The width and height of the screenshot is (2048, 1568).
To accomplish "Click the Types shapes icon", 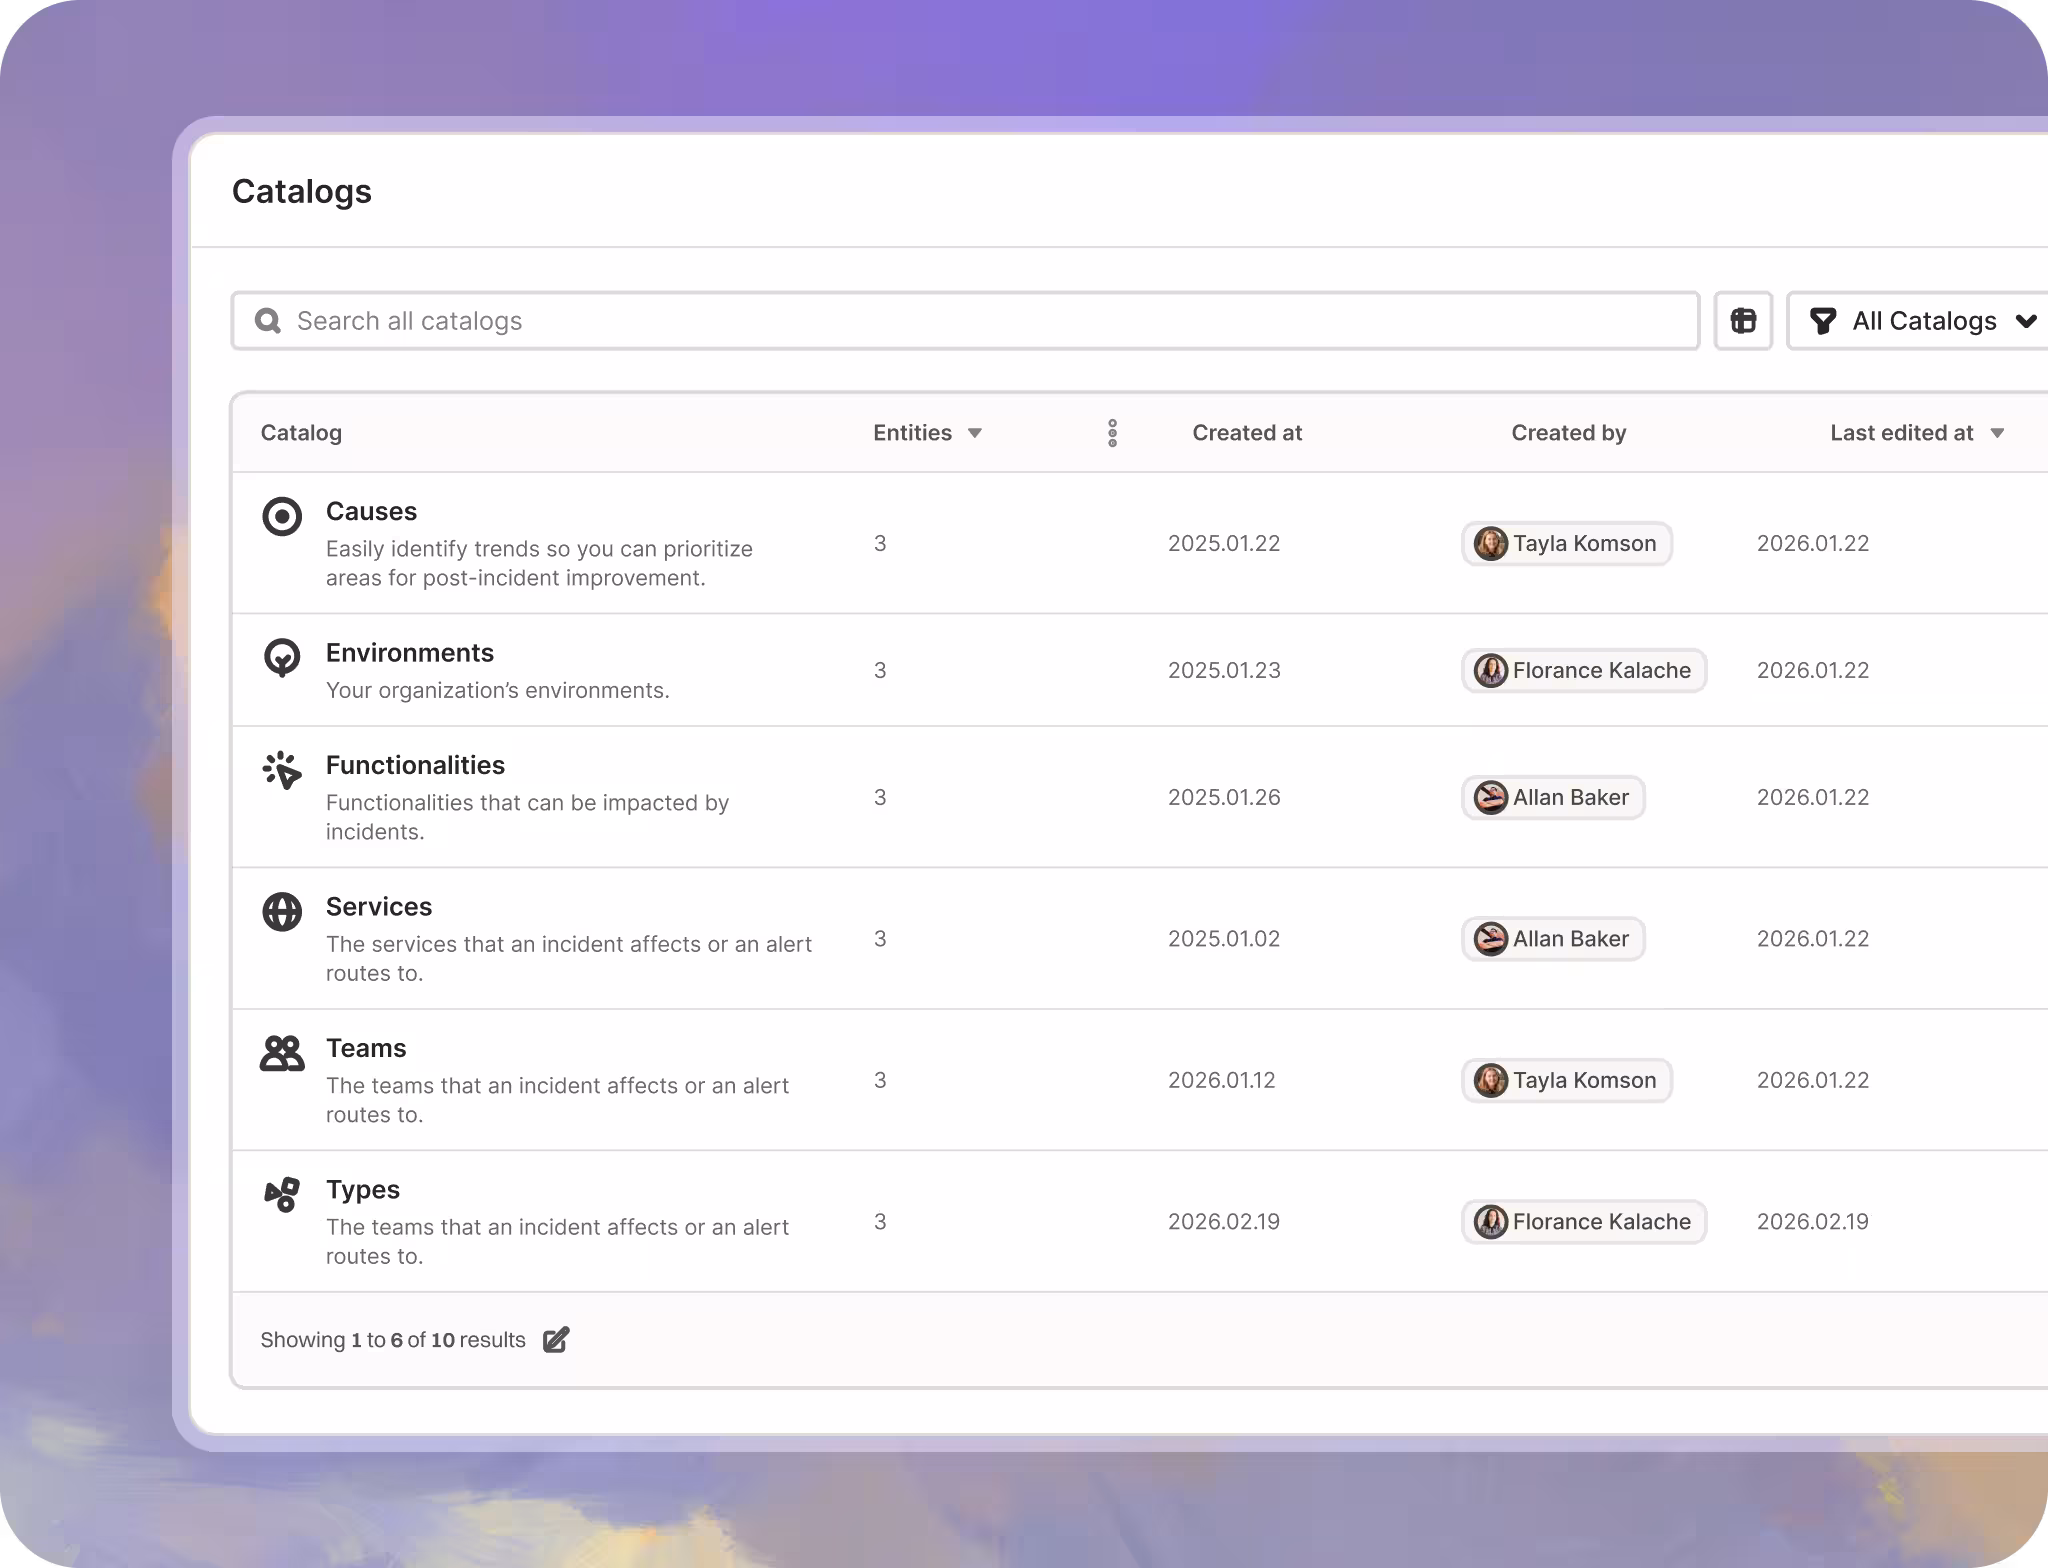I will (282, 1194).
